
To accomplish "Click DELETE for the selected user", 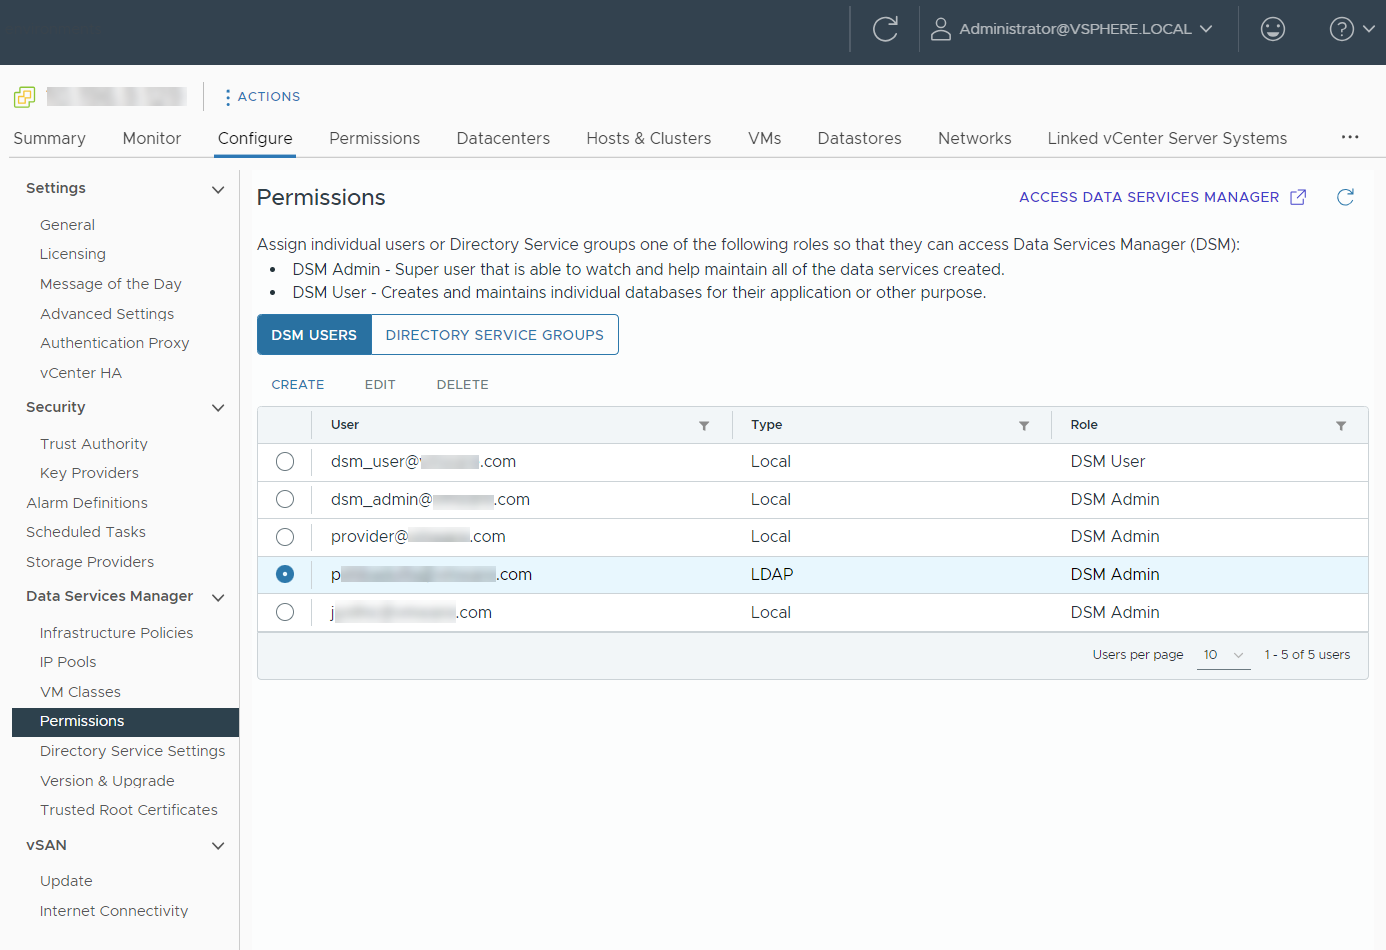I will pyautogui.click(x=463, y=385).
